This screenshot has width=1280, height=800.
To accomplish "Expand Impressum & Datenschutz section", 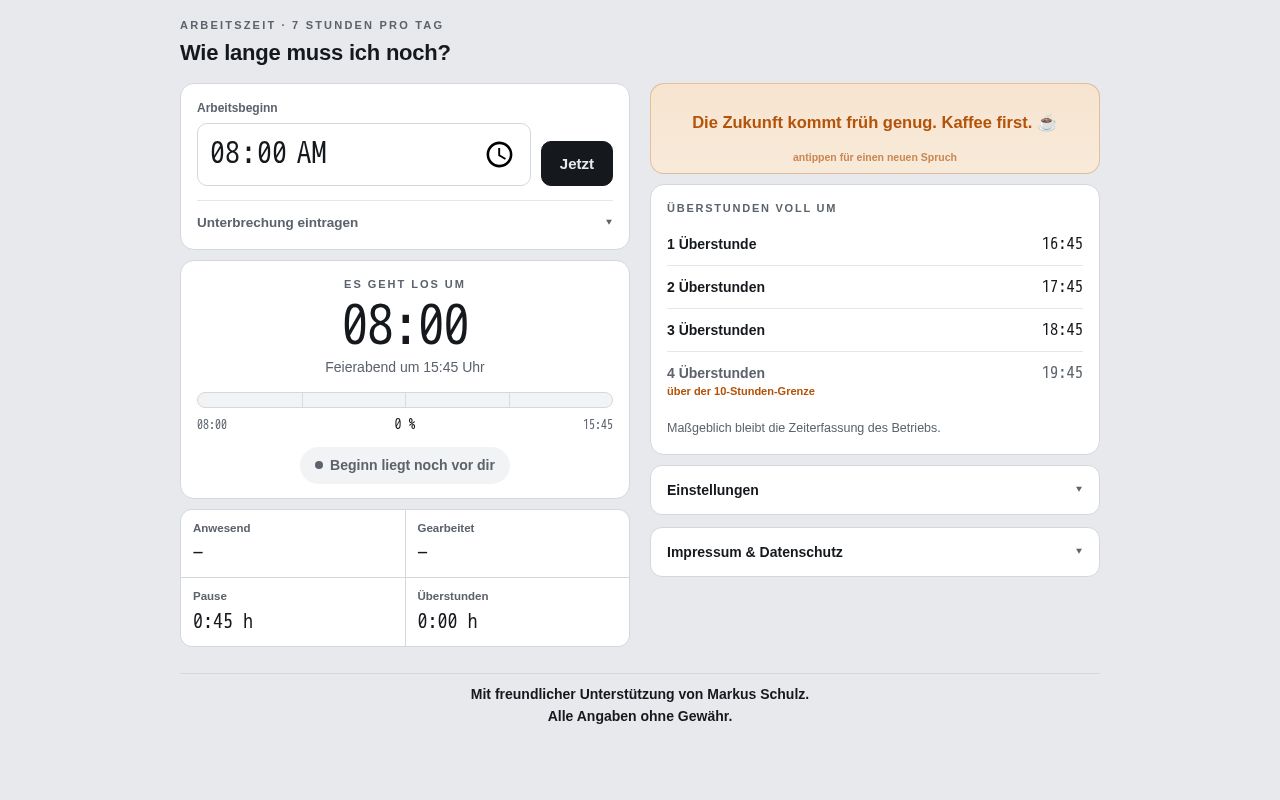I will click(875, 552).
